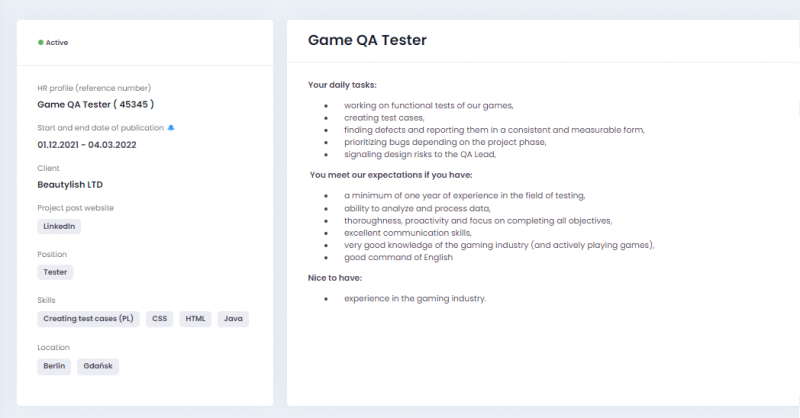Click the publication date range 01.12.2021 - 04.03.2022
The height and width of the screenshot is (418, 800).
(x=87, y=145)
